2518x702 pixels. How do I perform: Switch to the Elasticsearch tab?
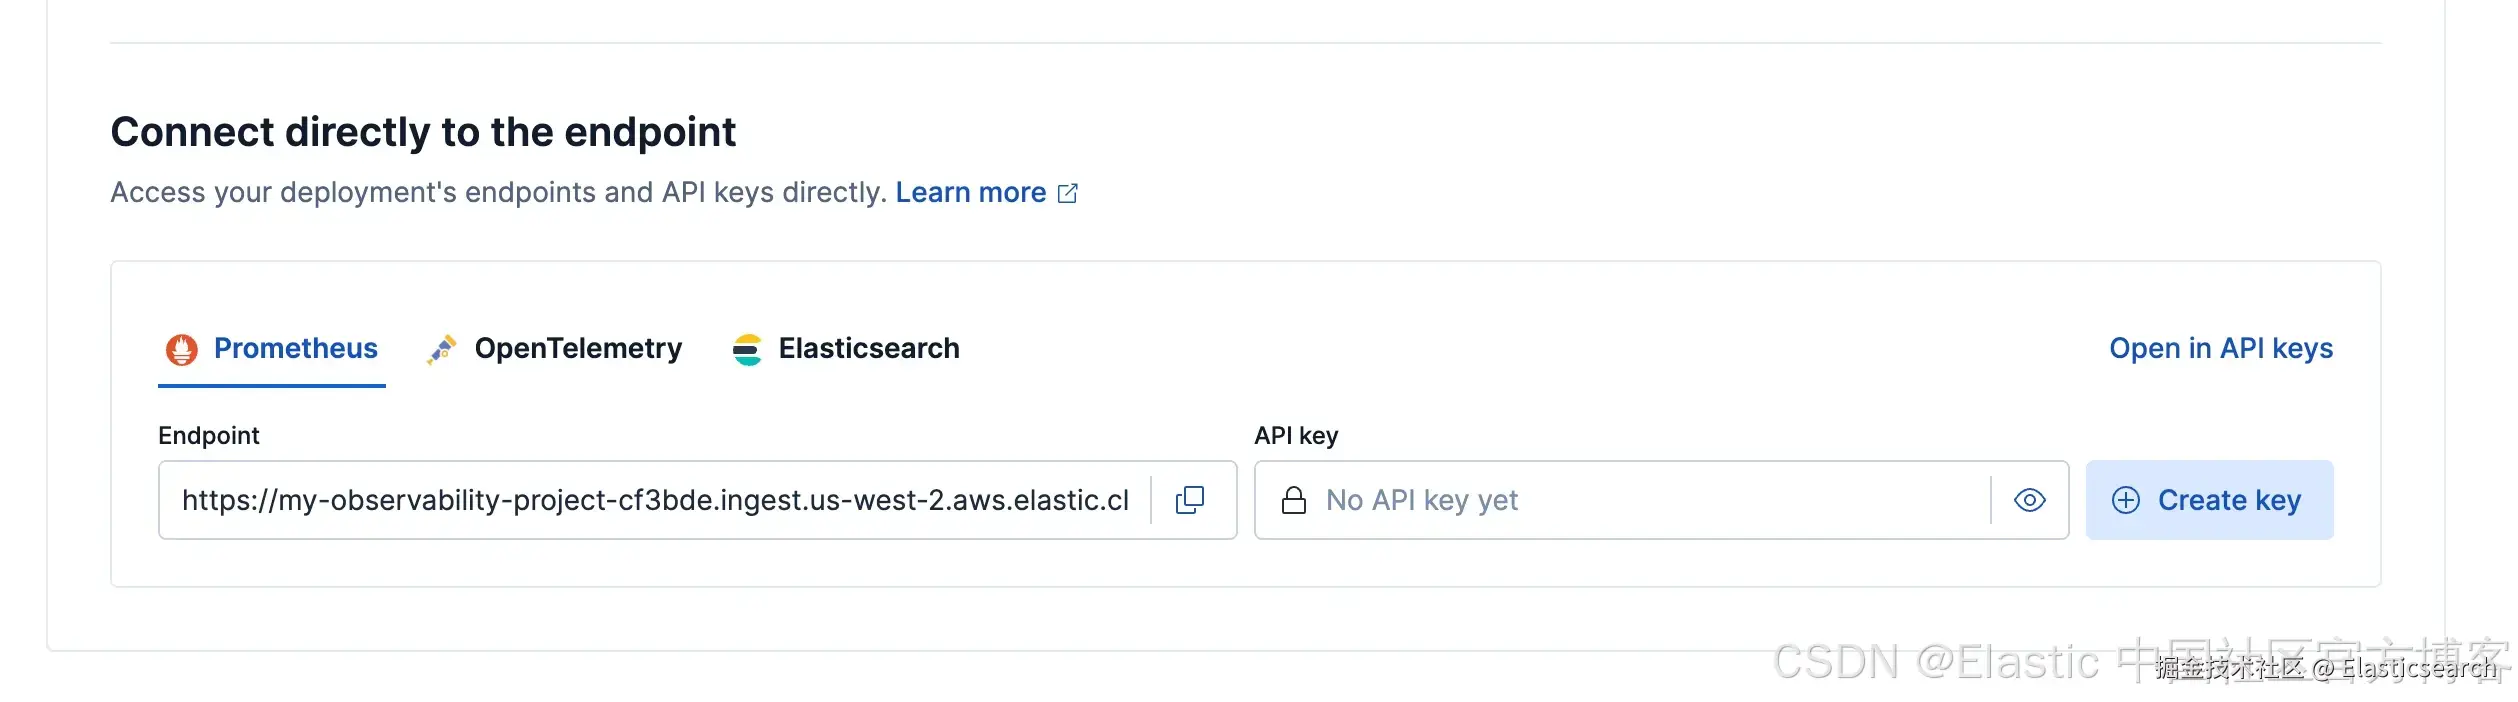point(845,349)
